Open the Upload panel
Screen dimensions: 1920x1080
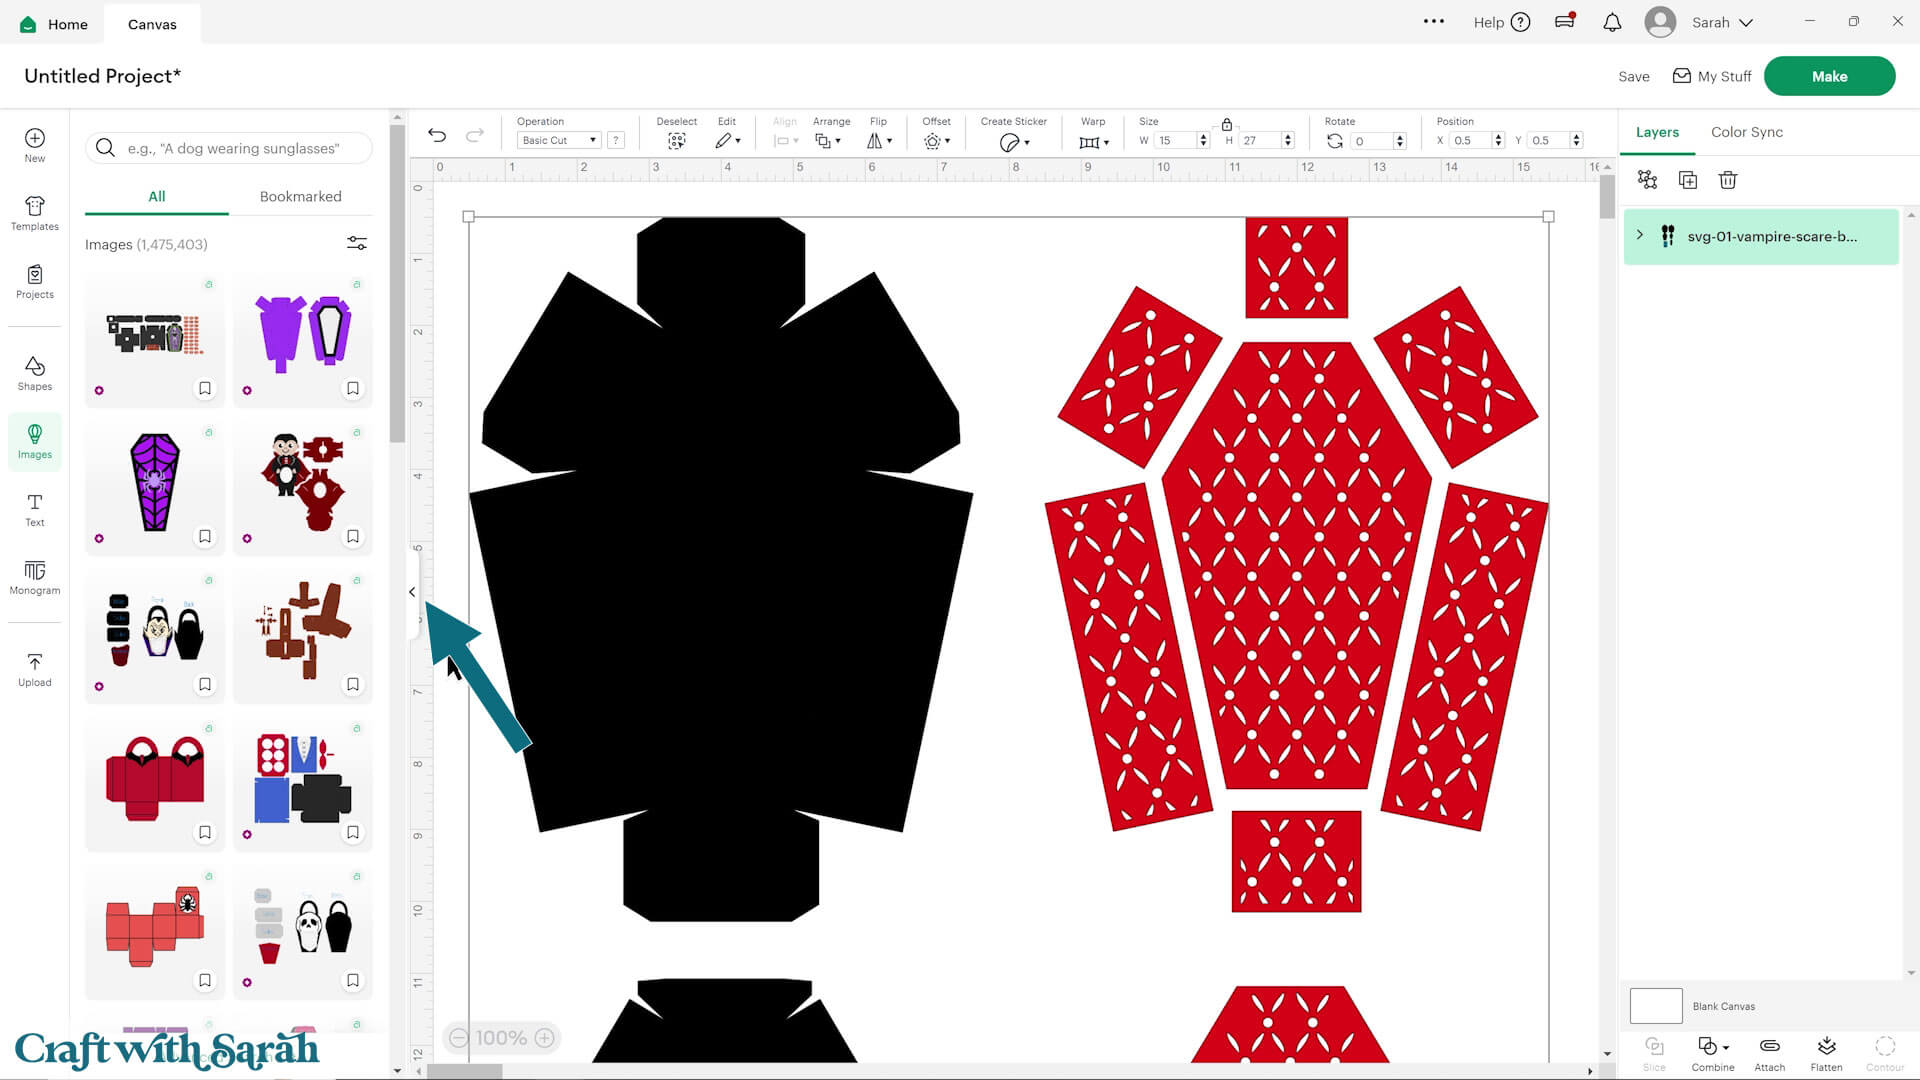pyautogui.click(x=35, y=668)
